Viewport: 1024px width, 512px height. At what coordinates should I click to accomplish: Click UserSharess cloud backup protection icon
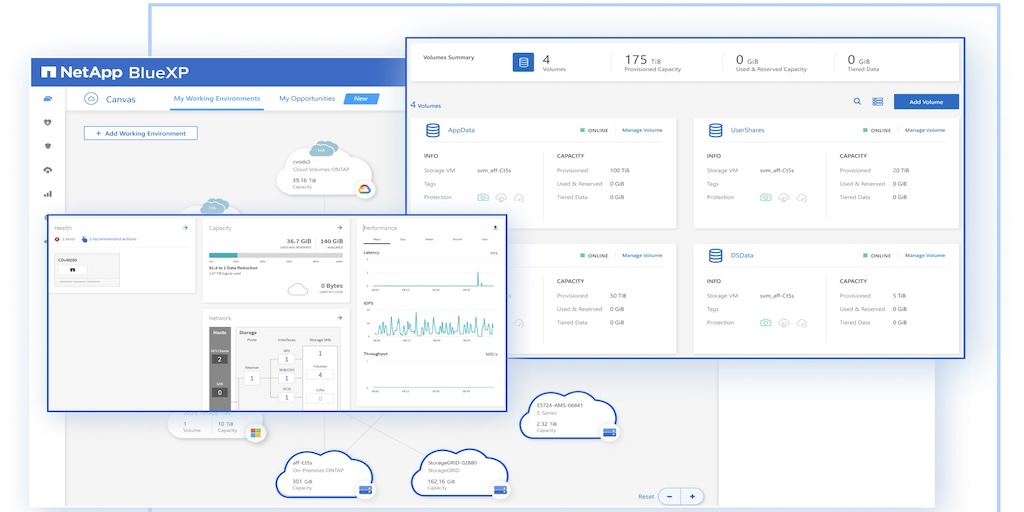tap(783, 197)
